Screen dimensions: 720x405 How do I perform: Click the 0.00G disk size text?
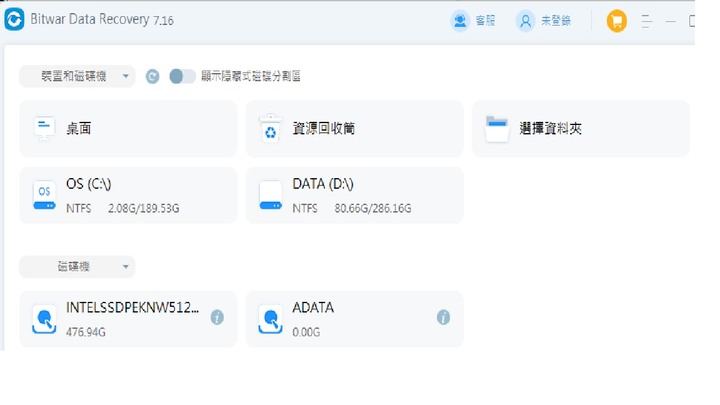point(306,332)
